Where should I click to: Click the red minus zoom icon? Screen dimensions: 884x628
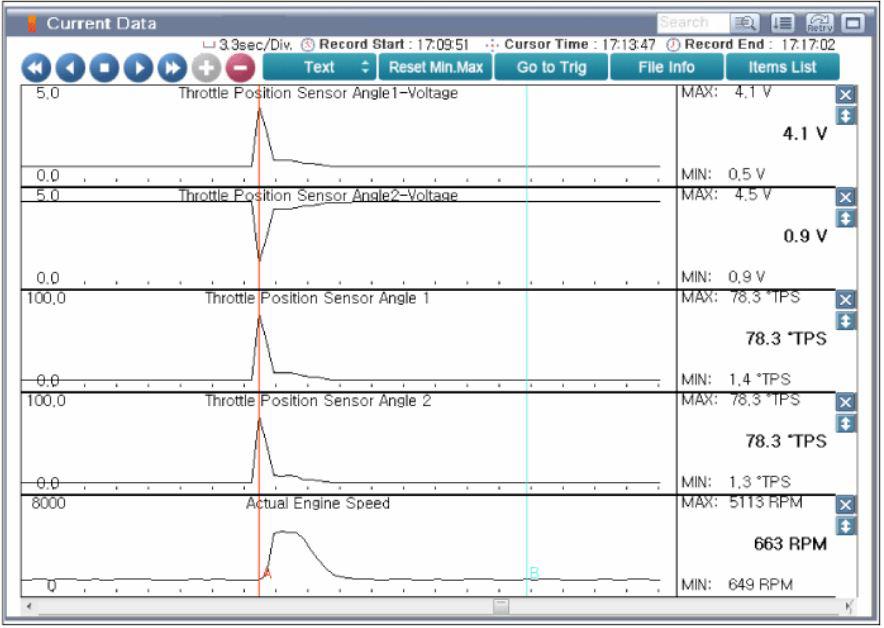pos(241,68)
